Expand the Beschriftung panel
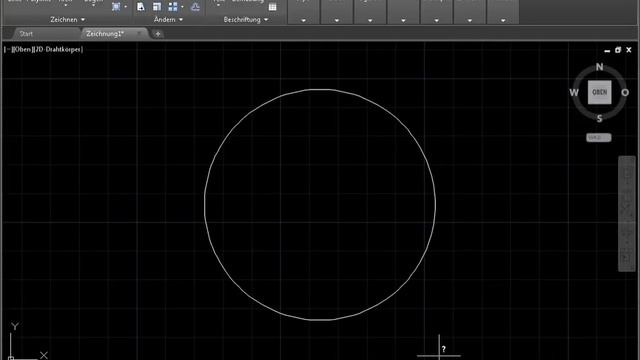The height and width of the screenshot is (360, 640). point(246,20)
